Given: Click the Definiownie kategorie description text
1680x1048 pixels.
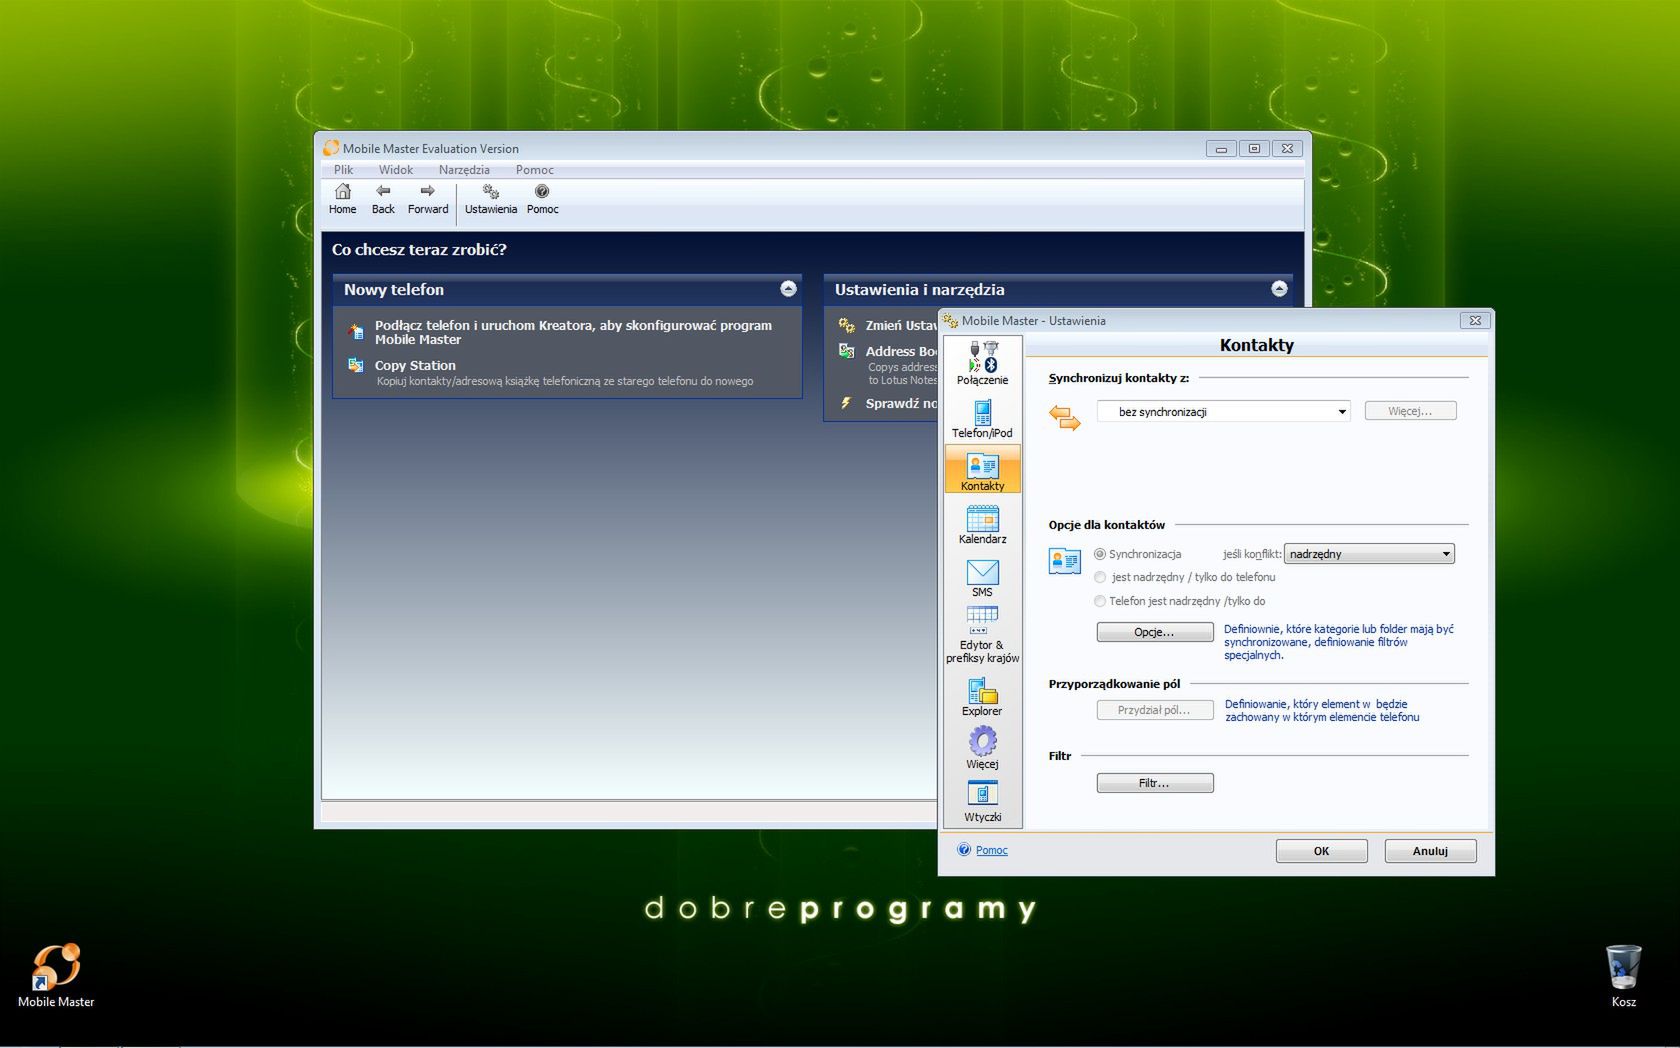Looking at the screenshot, I should [x=1339, y=642].
